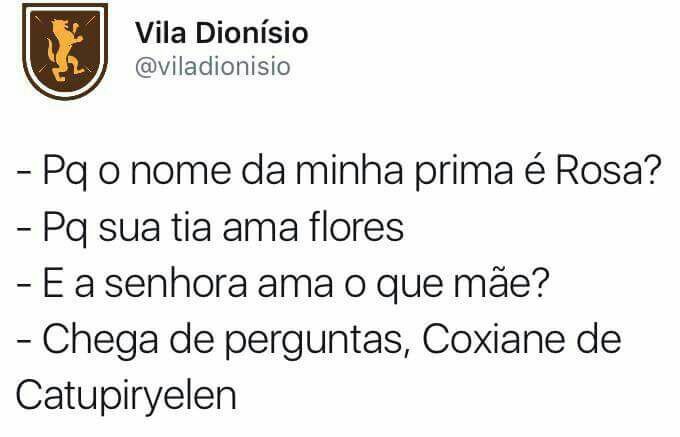Click the golden lion emblem in avatar
This screenshot has width=680, height=437.
point(65,49)
